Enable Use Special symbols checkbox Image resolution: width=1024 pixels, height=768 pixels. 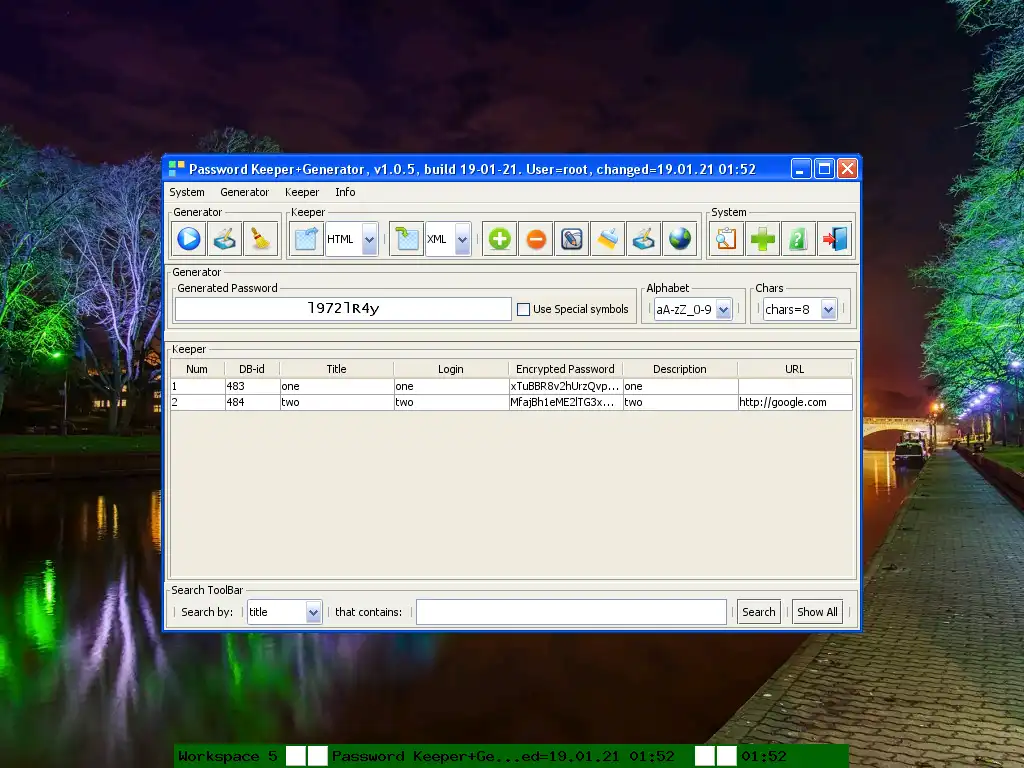523,310
